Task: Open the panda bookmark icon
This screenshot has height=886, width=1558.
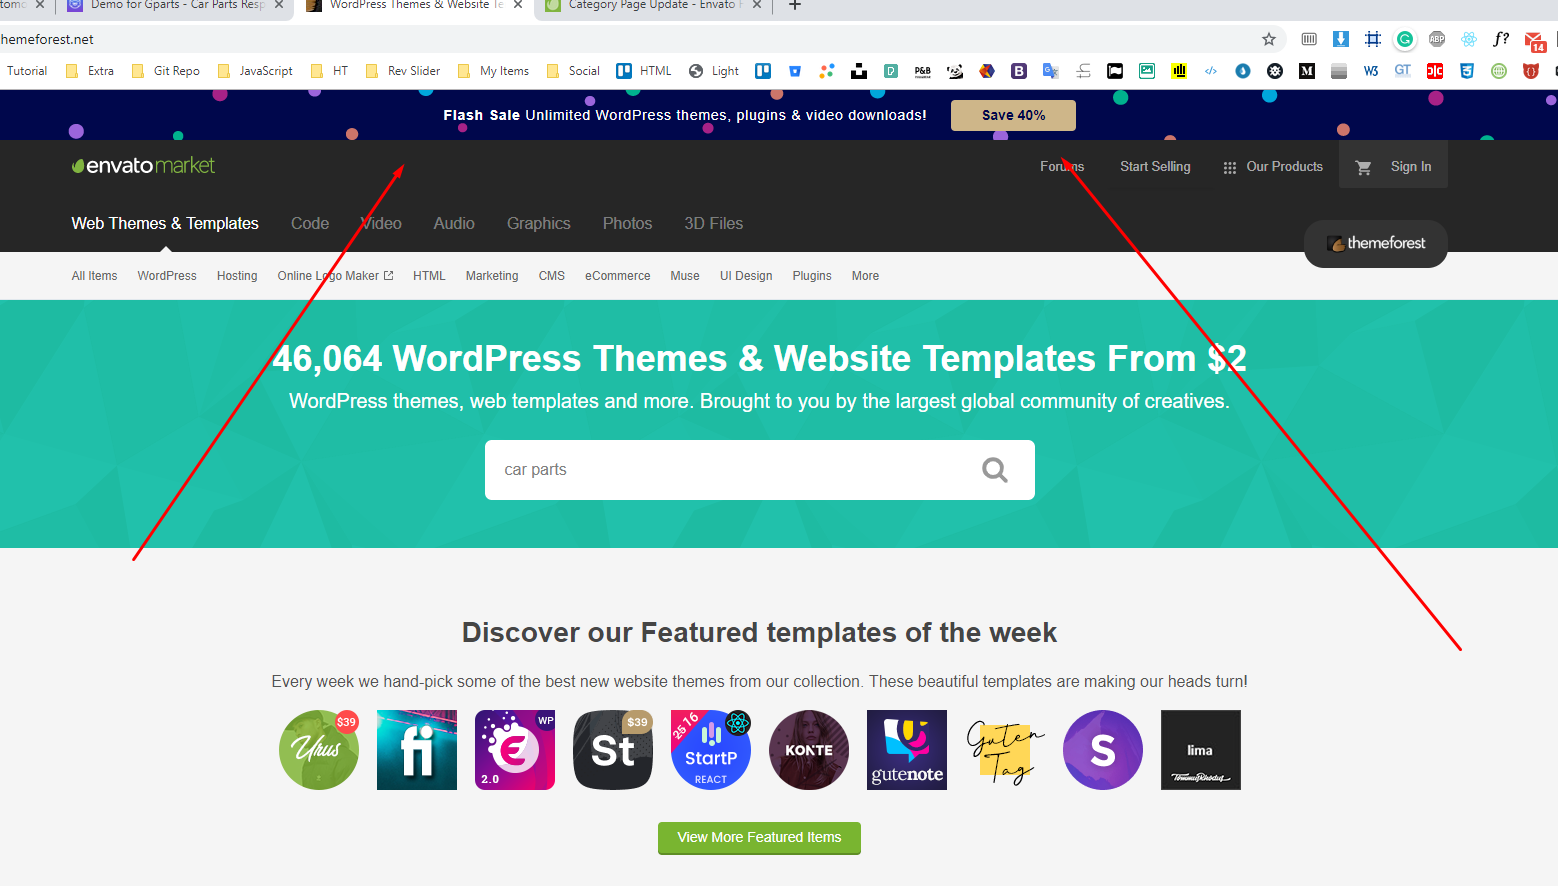Action: tap(955, 71)
